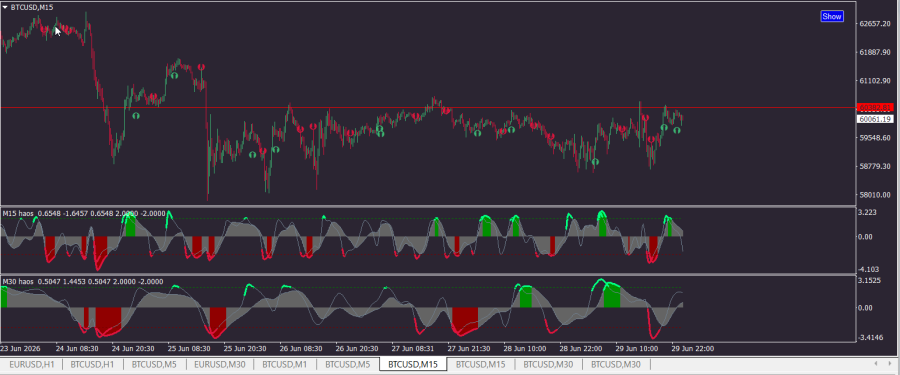Click the red 60382.81 price level label

tap(875, 107)
